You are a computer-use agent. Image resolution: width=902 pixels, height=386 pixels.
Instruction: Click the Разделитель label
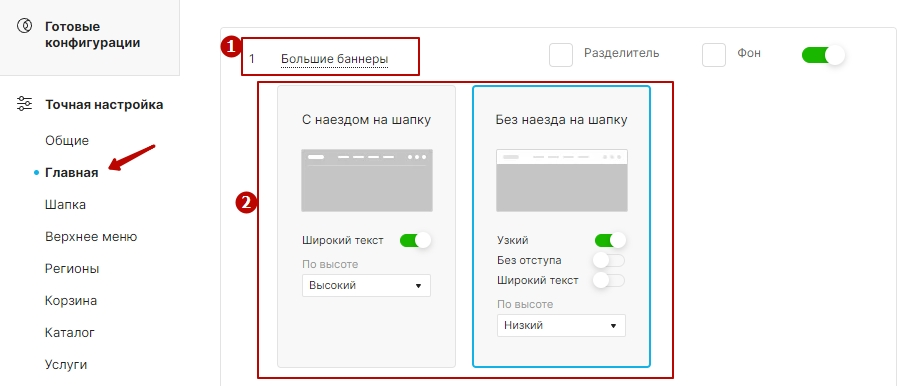pos(622,53)
